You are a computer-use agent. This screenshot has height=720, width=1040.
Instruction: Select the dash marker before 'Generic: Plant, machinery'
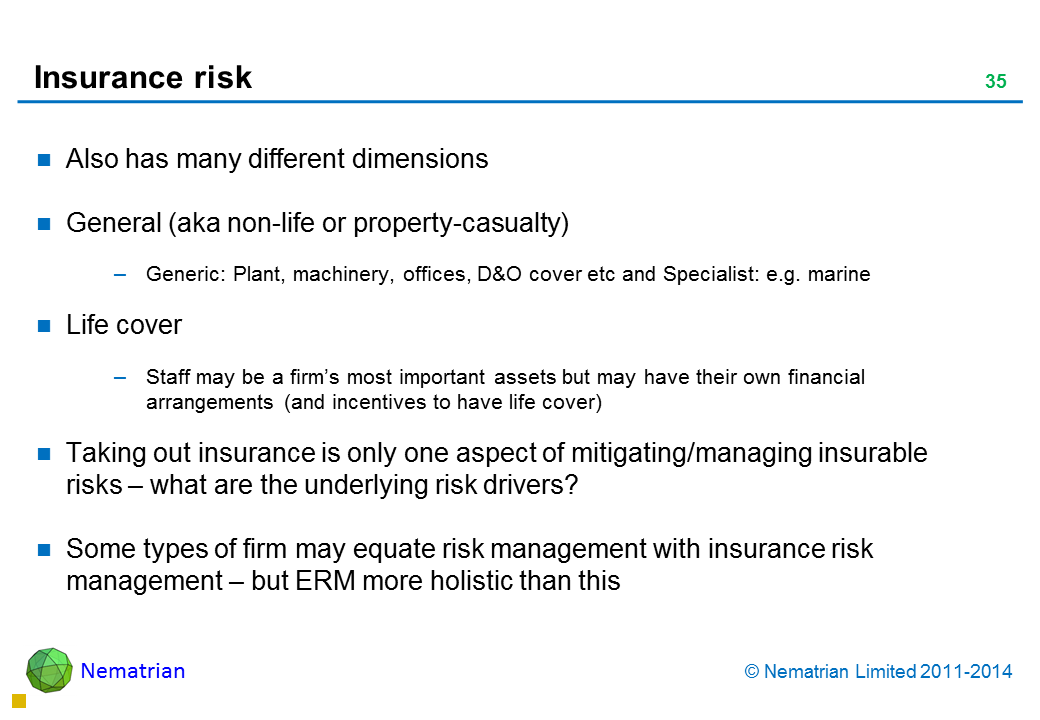point(121,276)
